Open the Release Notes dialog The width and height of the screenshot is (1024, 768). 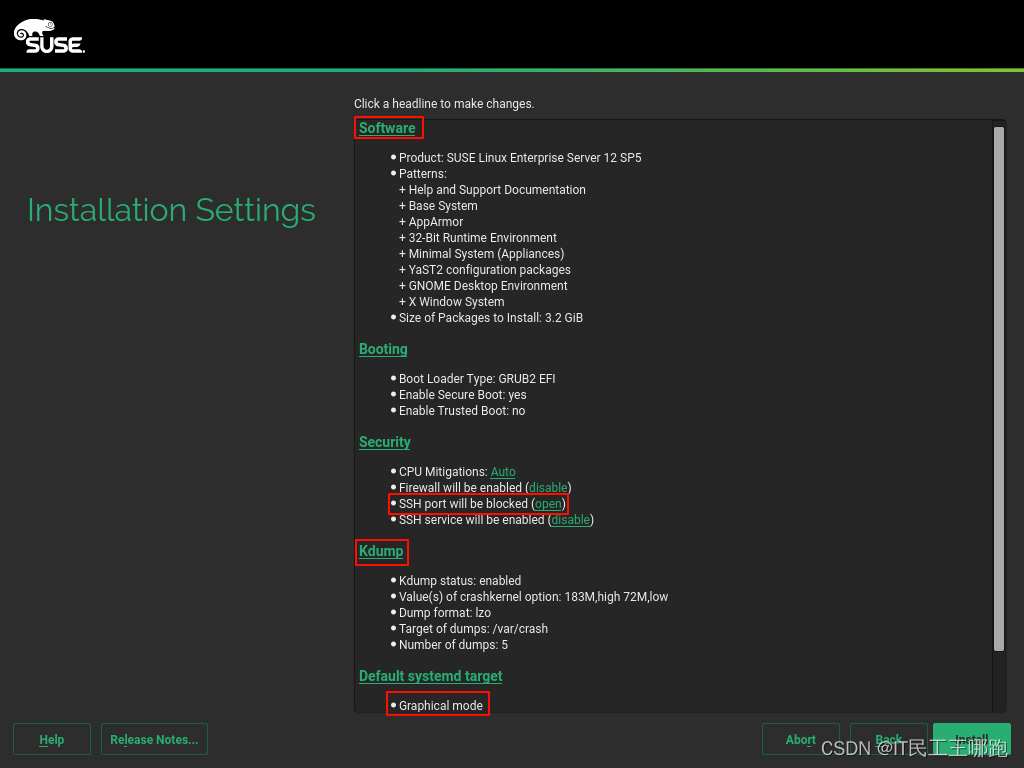pos(154,739)
